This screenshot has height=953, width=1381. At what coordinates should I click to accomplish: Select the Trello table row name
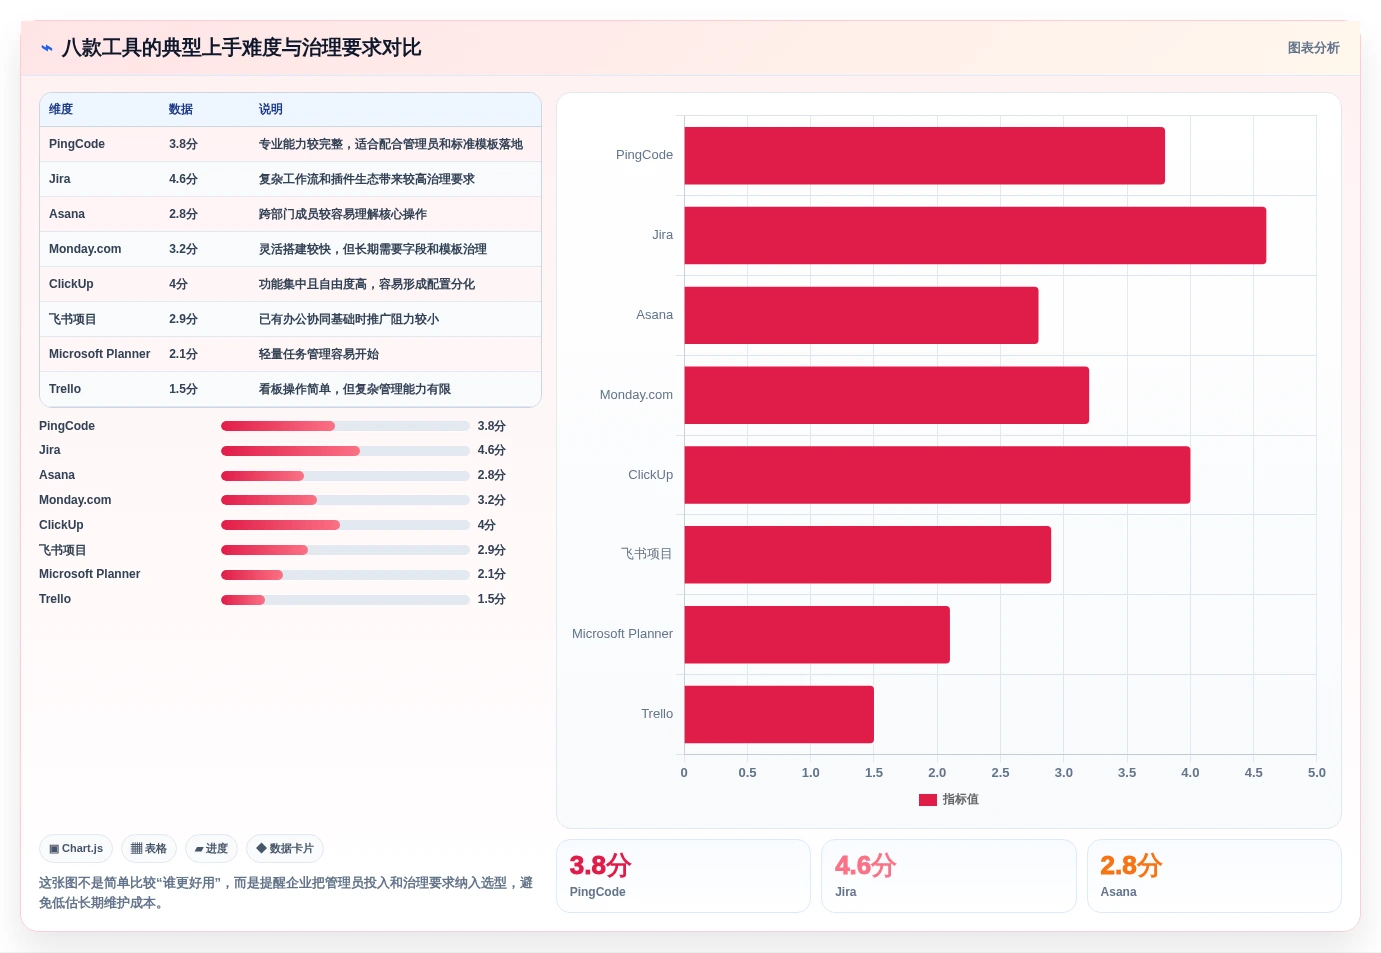[x=65, y=389]
